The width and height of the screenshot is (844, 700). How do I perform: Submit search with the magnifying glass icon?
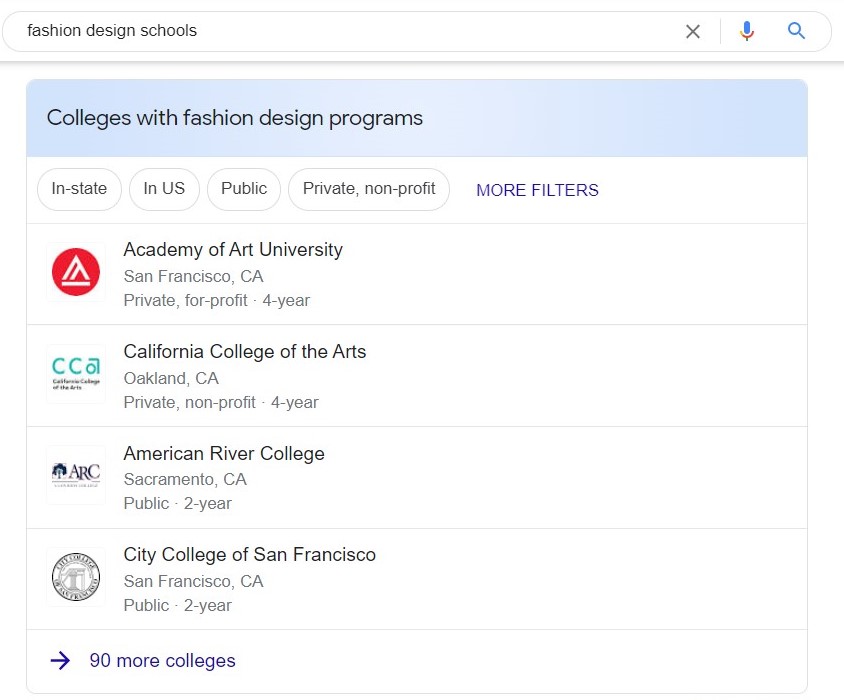796,31
